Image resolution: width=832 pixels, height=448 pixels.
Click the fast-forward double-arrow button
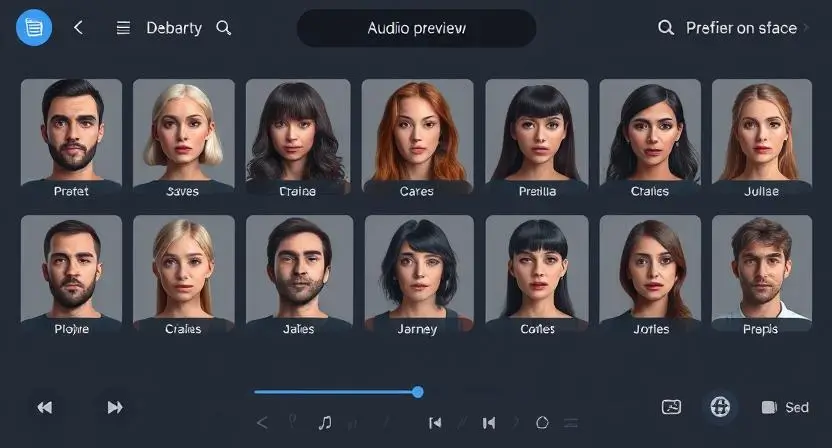point(115,407)
